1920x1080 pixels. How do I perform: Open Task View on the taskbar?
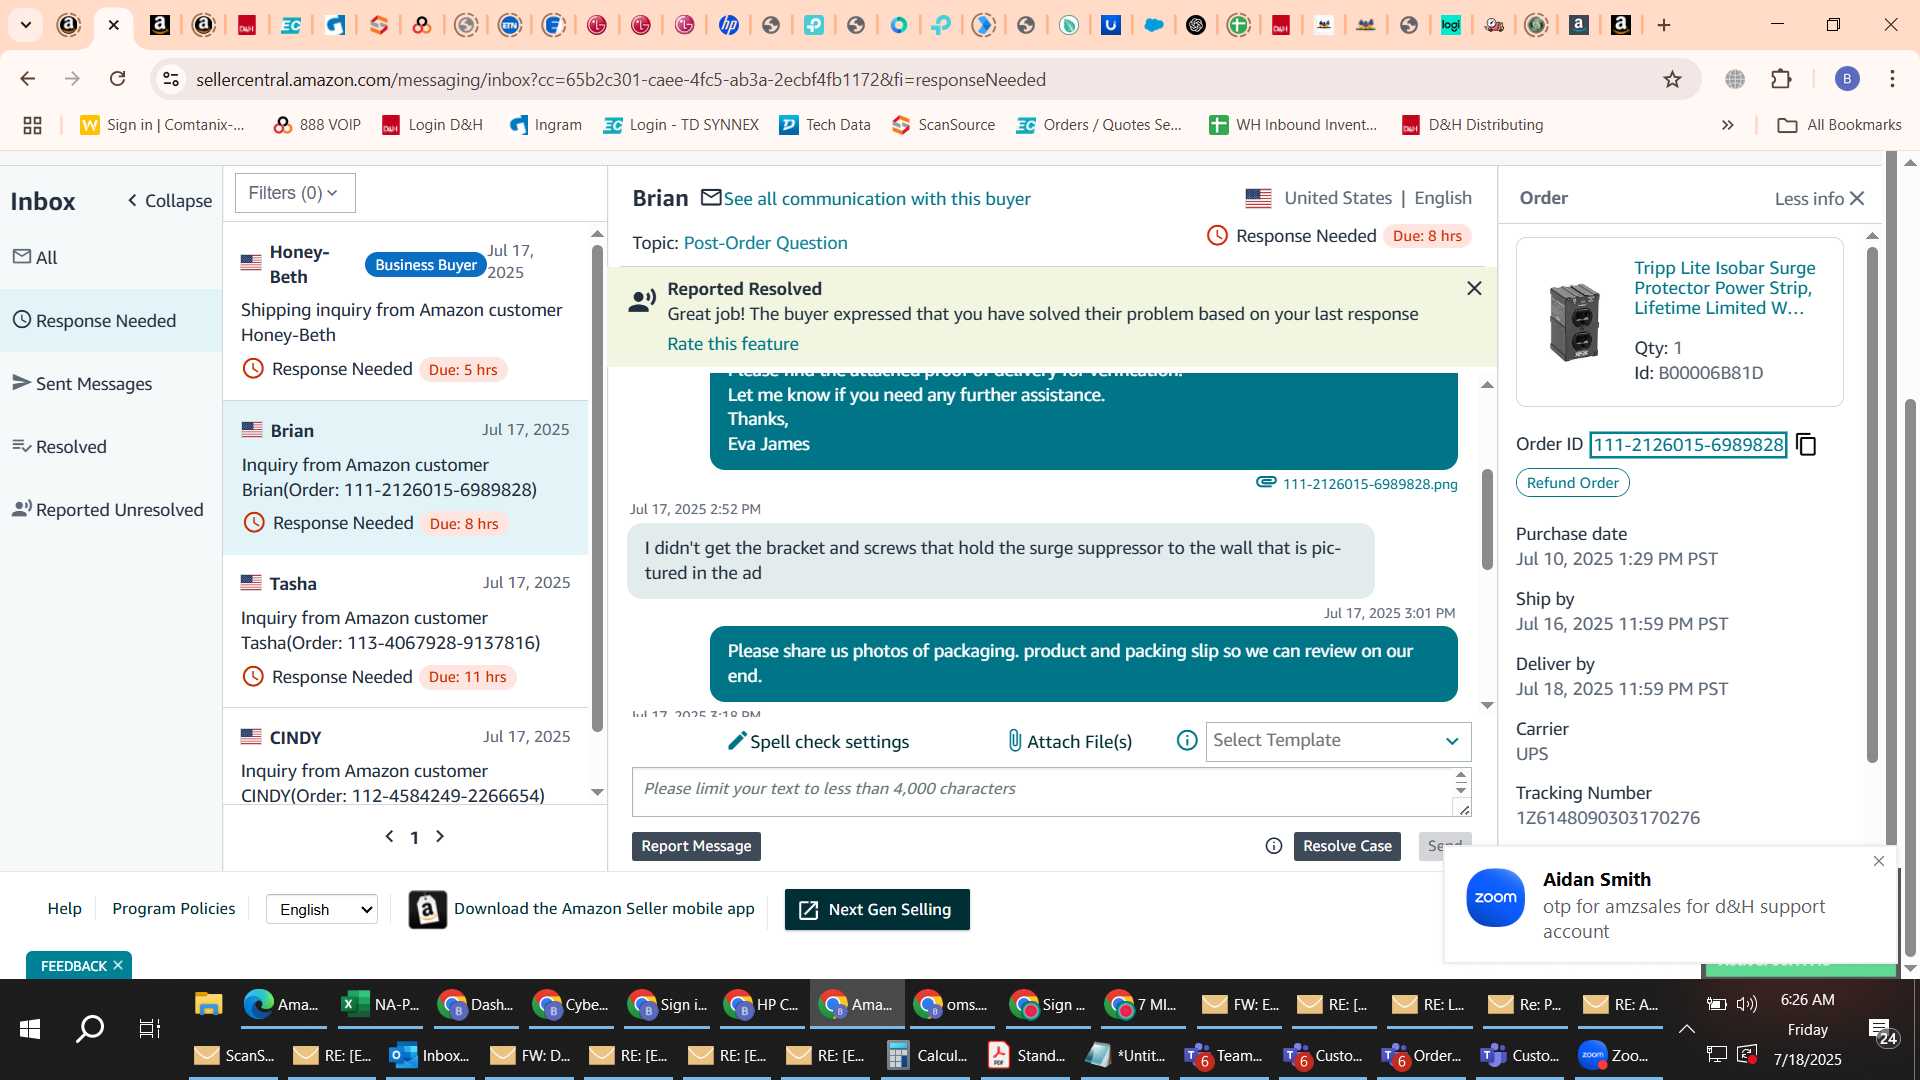click(150, 1029)
